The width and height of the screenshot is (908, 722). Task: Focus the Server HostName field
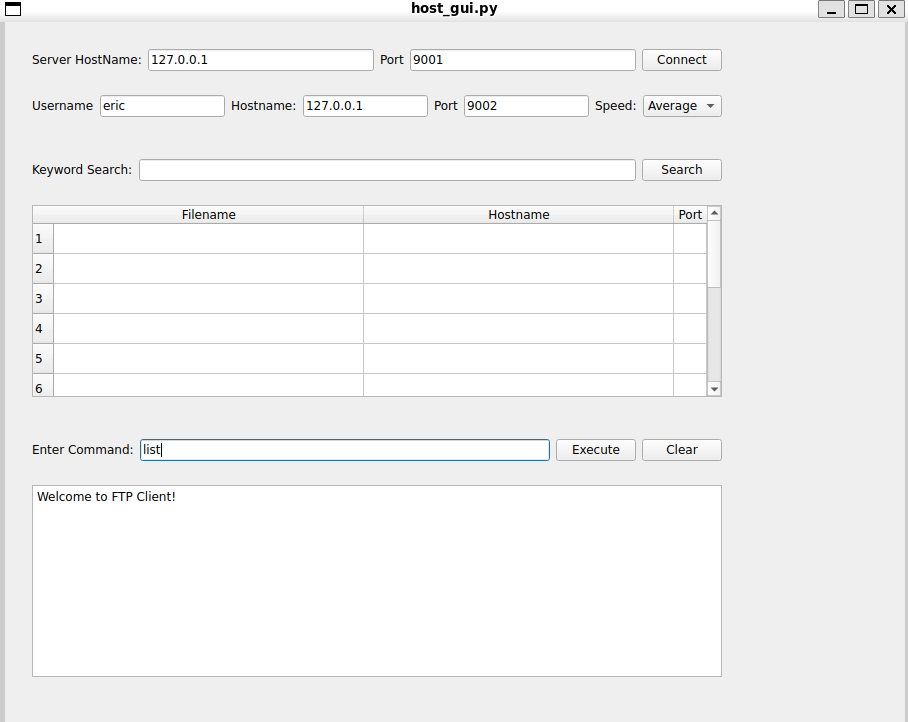(260, 60)
